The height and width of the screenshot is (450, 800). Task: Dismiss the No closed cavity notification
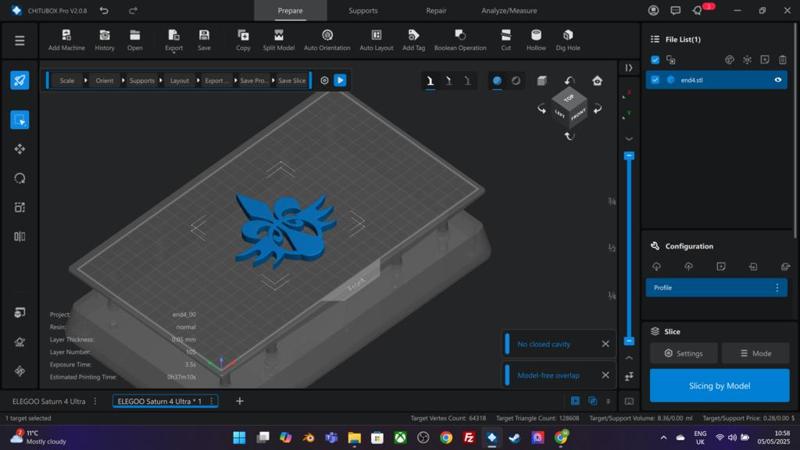[x=605, y=344]
